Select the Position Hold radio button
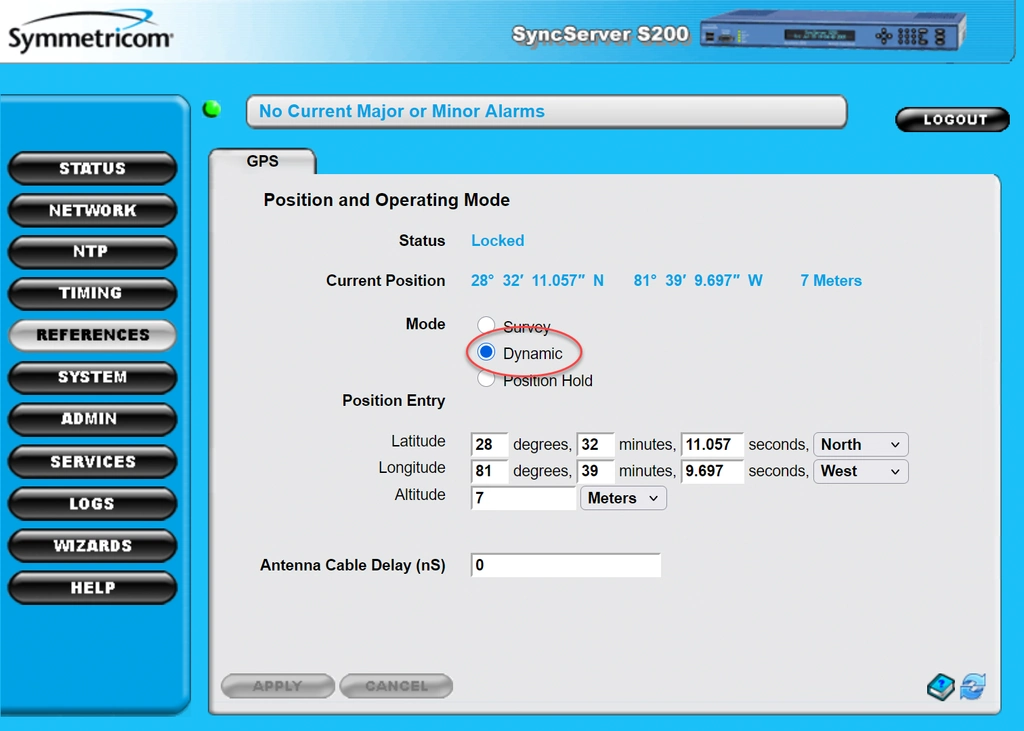 [486, 379]
